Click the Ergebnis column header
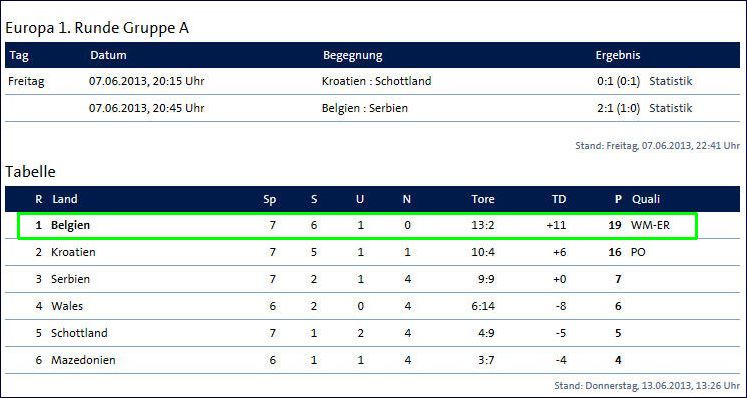This screenshot has width=747, height=398. [x=618, y=55]
